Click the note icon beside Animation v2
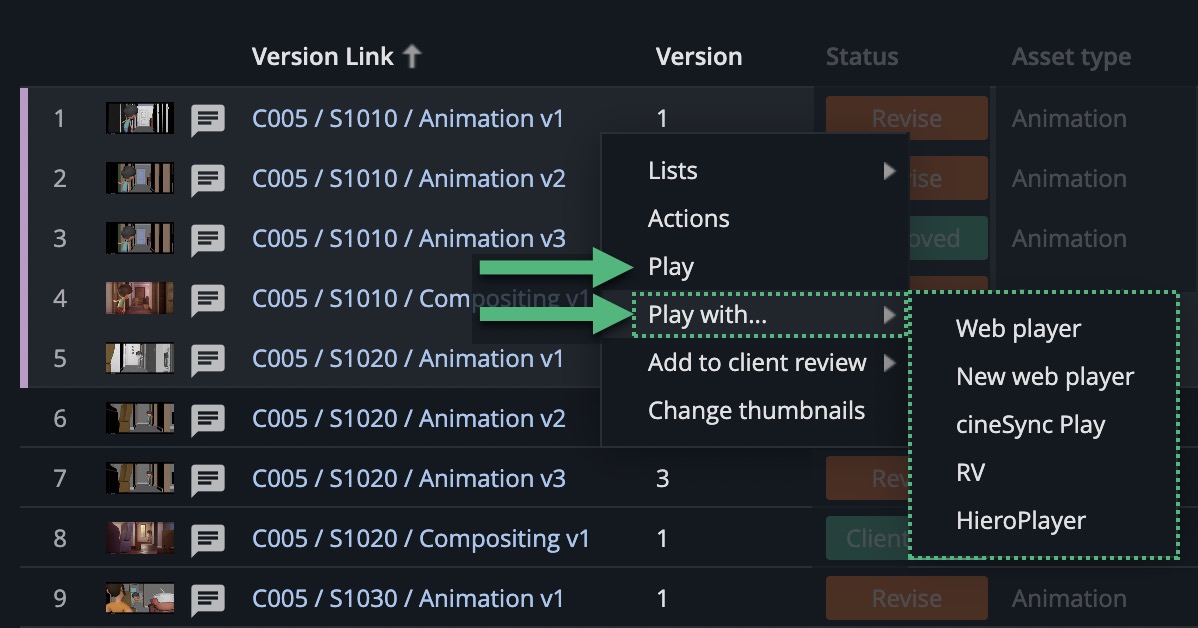This screenshot has height=628, width=1198. [208, 179]
